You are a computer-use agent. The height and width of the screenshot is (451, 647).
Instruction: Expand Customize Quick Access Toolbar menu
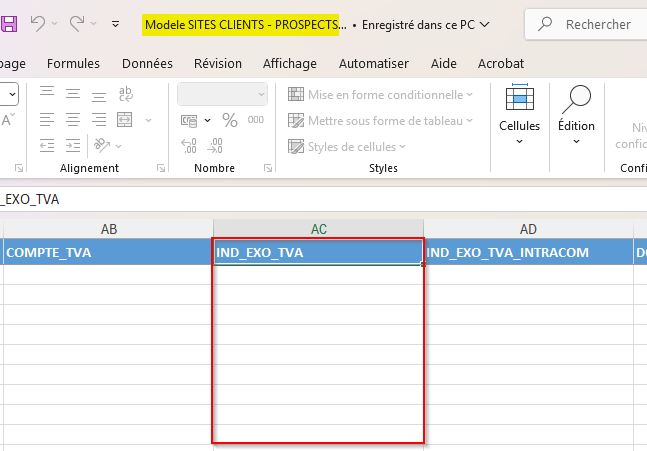116,24
